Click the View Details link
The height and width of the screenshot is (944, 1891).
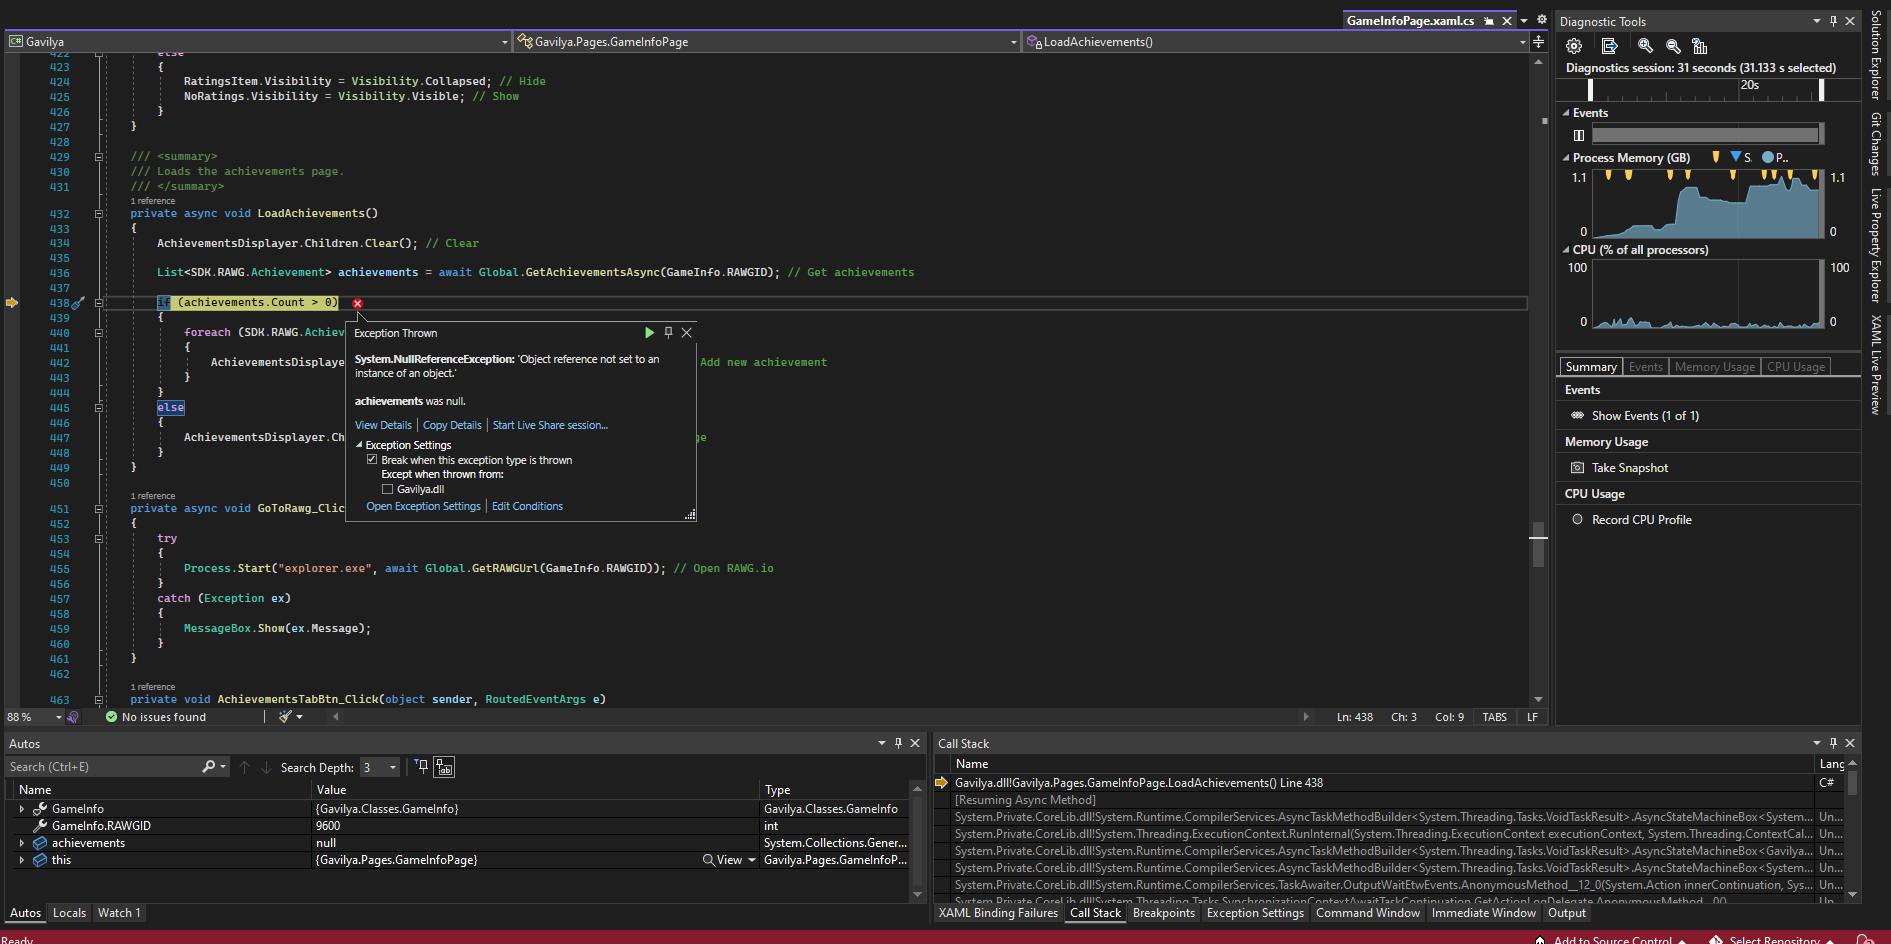pos(383,425)
